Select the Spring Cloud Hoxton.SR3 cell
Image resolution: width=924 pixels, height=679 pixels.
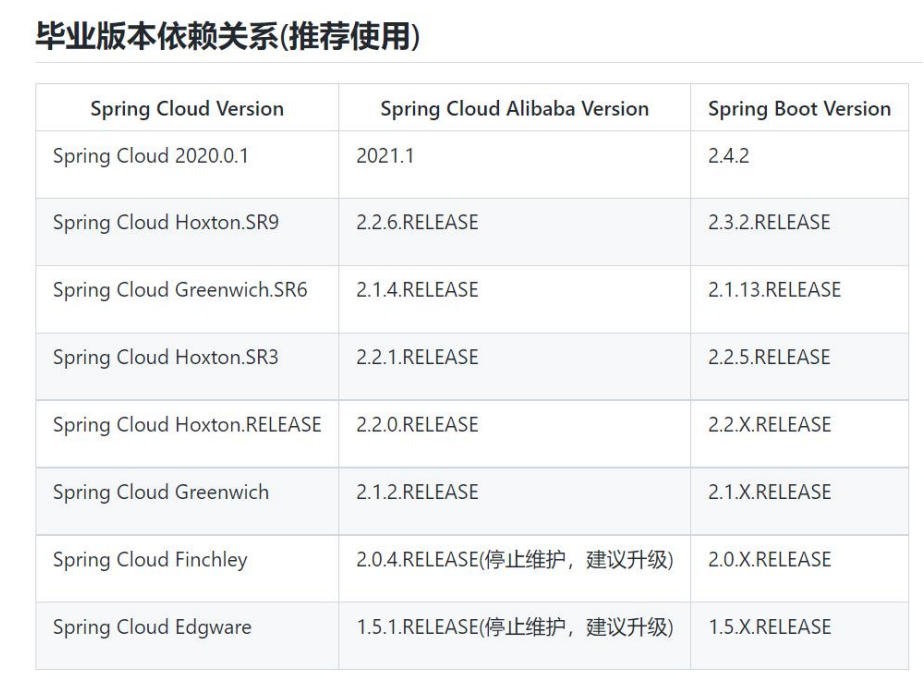tap(166, 357)
